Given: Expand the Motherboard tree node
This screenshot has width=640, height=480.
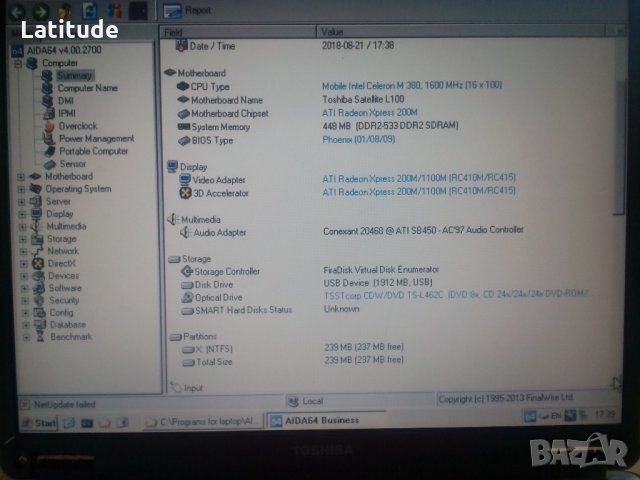Looking at the screenshot, I should point(21,177).
